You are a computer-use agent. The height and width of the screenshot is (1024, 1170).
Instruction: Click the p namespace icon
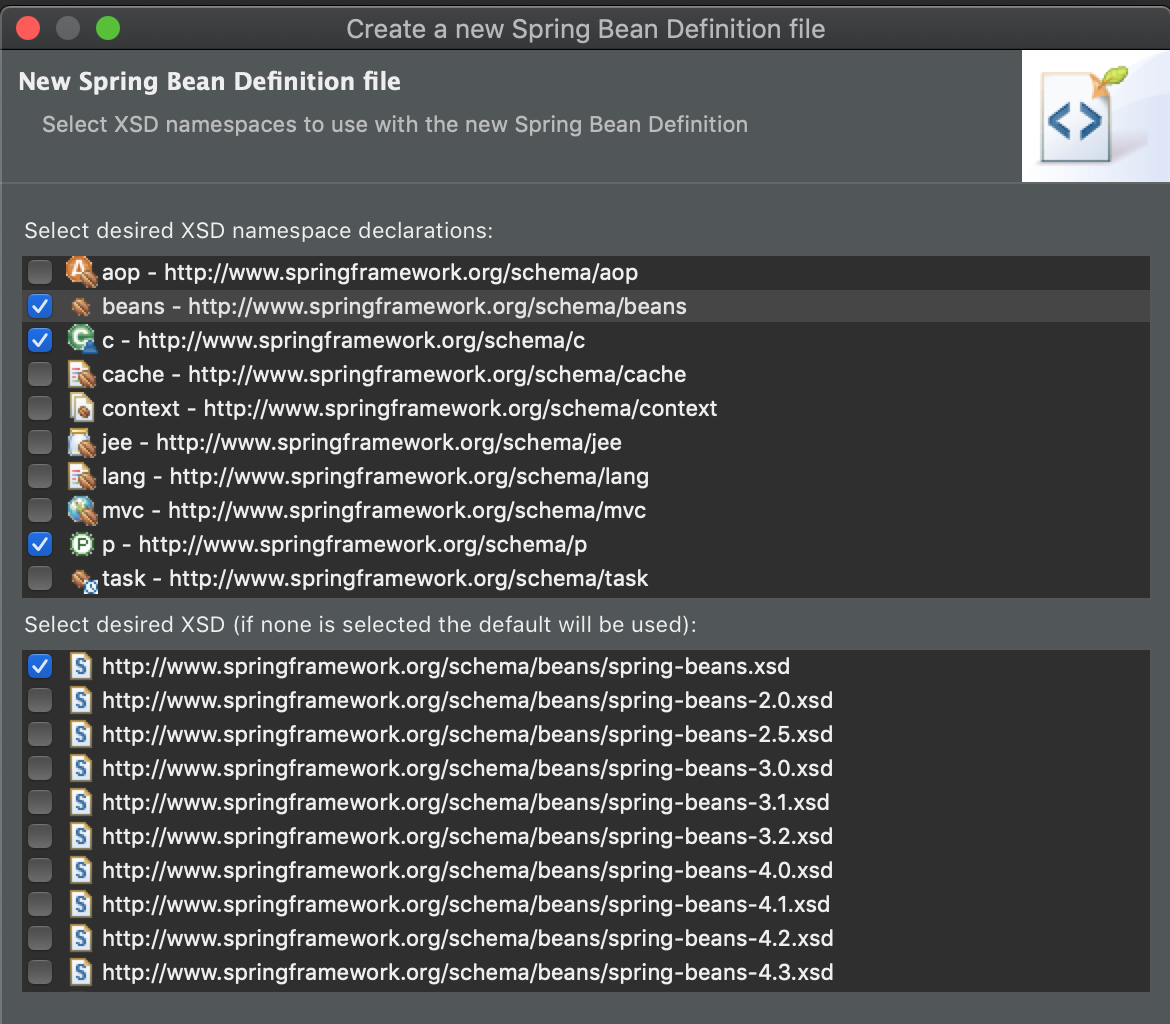(81, 544)
